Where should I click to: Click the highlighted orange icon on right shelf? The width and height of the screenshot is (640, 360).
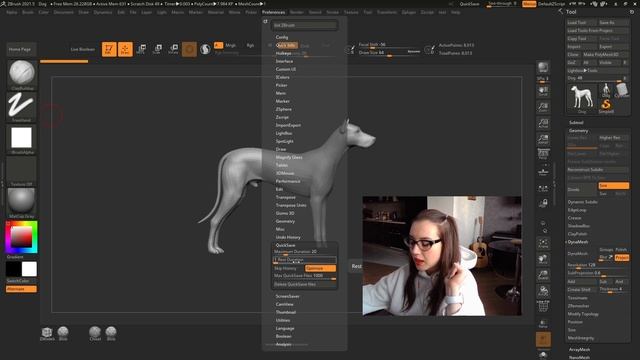[x=543, y=339]
